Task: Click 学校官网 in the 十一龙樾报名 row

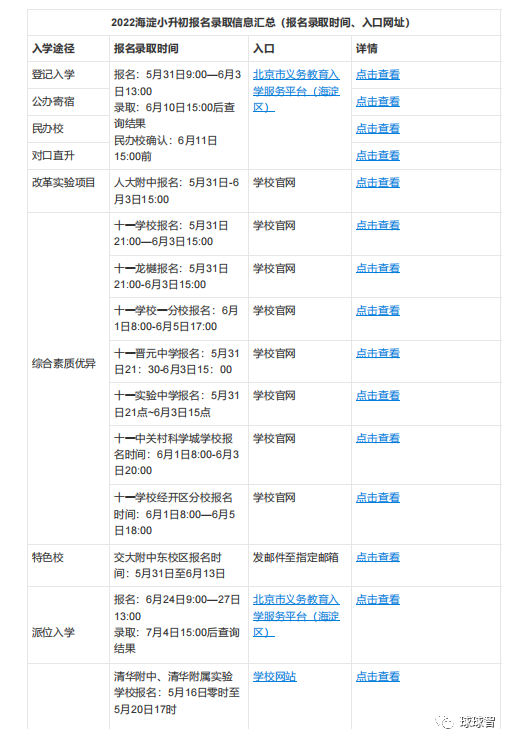Action: 274,268
